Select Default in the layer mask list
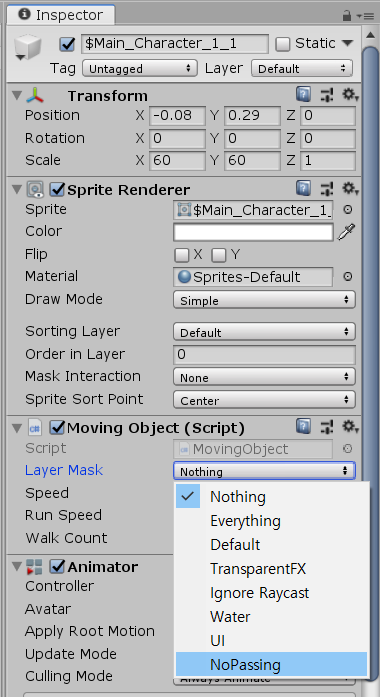 (x=272, y=545)
